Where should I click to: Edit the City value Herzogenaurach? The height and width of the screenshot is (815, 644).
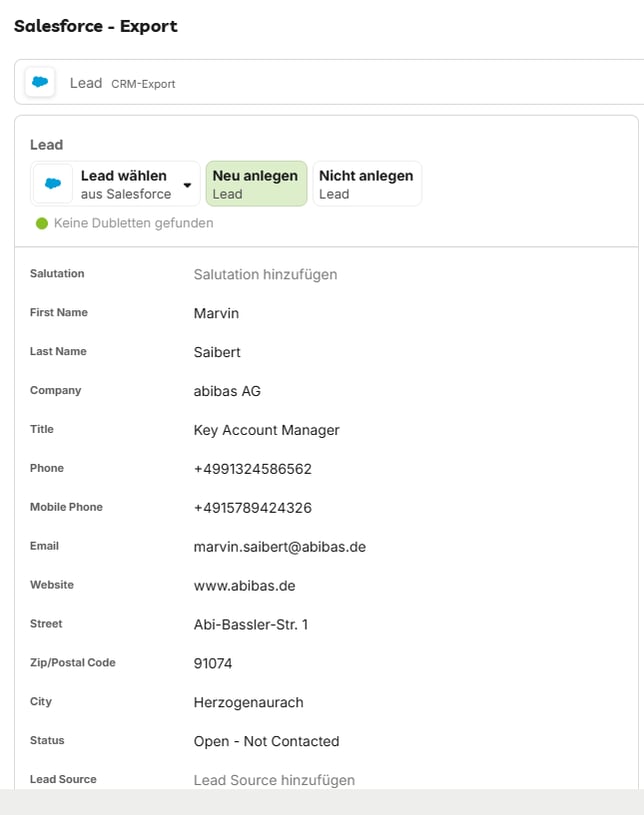coord(248,703)
